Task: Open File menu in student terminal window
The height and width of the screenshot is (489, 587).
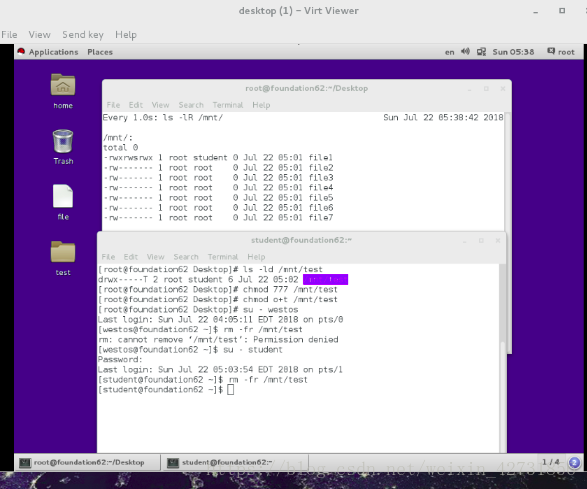Action: 108,257
